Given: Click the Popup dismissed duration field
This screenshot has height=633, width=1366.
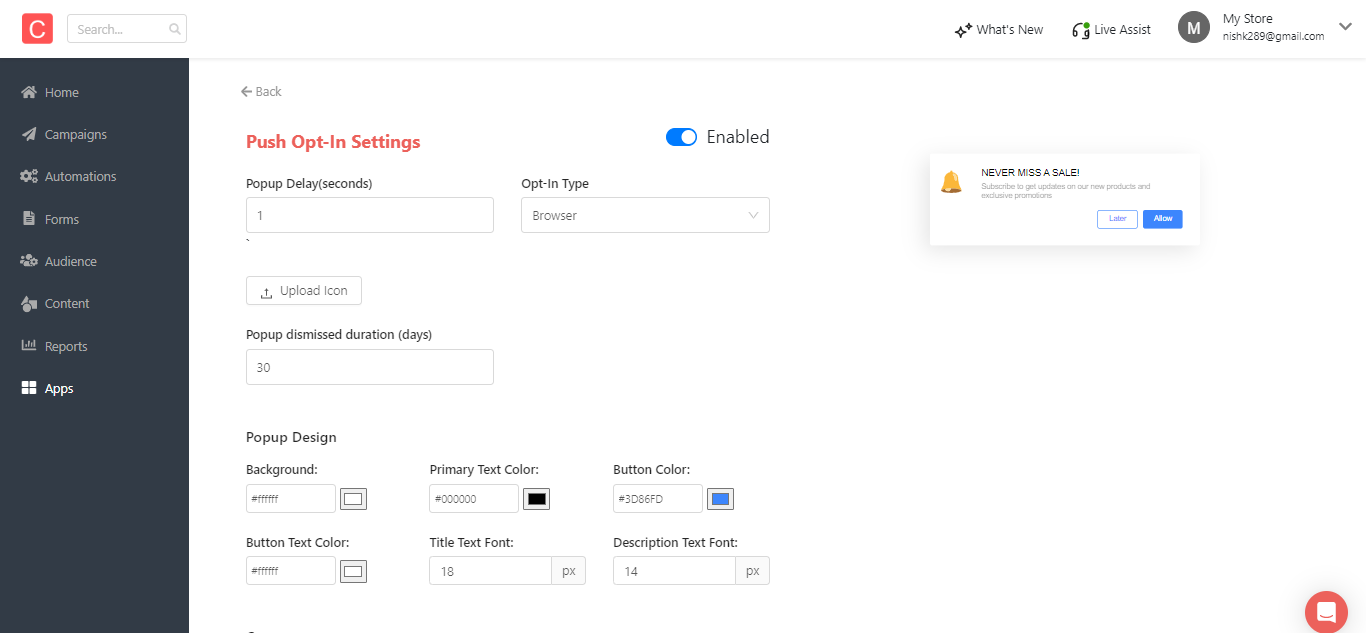Looking at the screenshot, I should click(370, 367).
